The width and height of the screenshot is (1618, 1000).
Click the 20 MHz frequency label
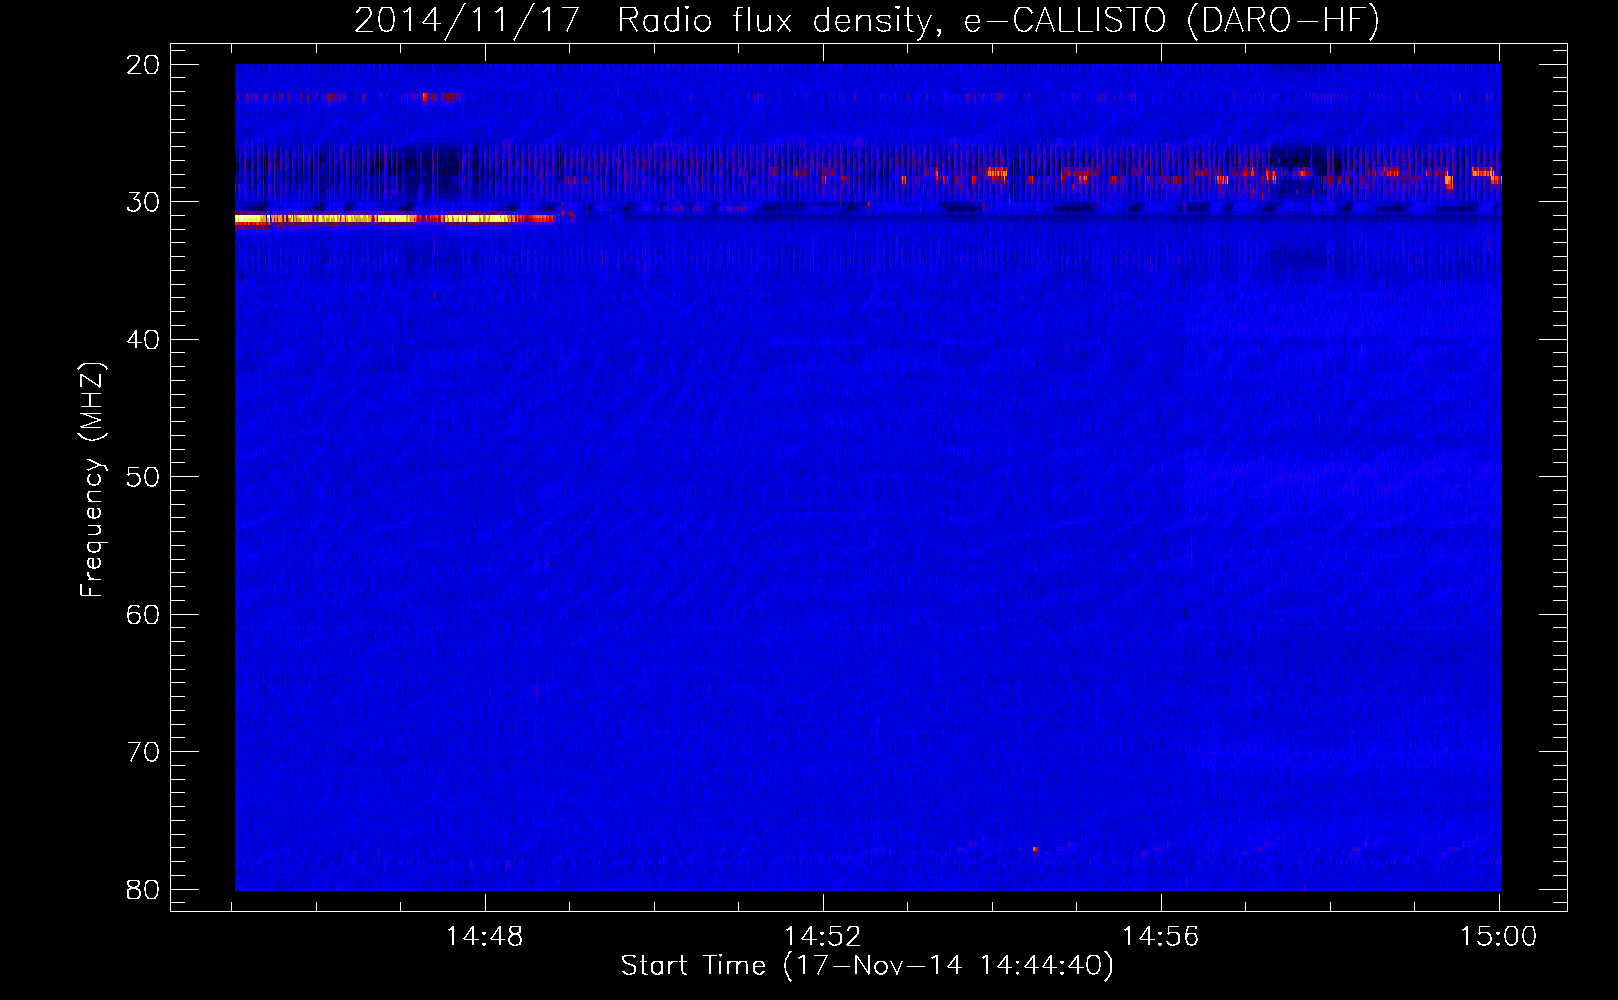click(x=143, y=65)
